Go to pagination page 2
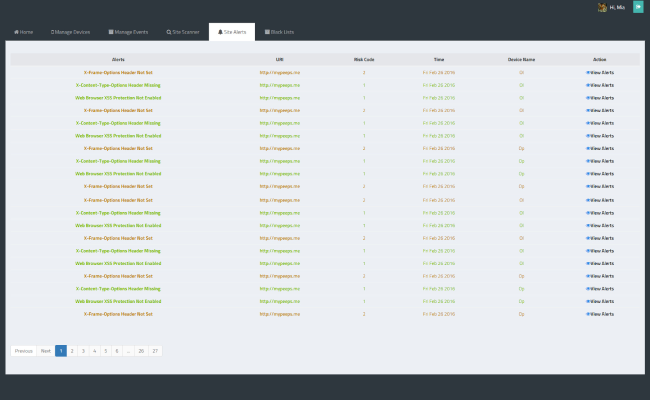Image resolution: width=651 pixels, height=400 pixels. coord(72,351)
